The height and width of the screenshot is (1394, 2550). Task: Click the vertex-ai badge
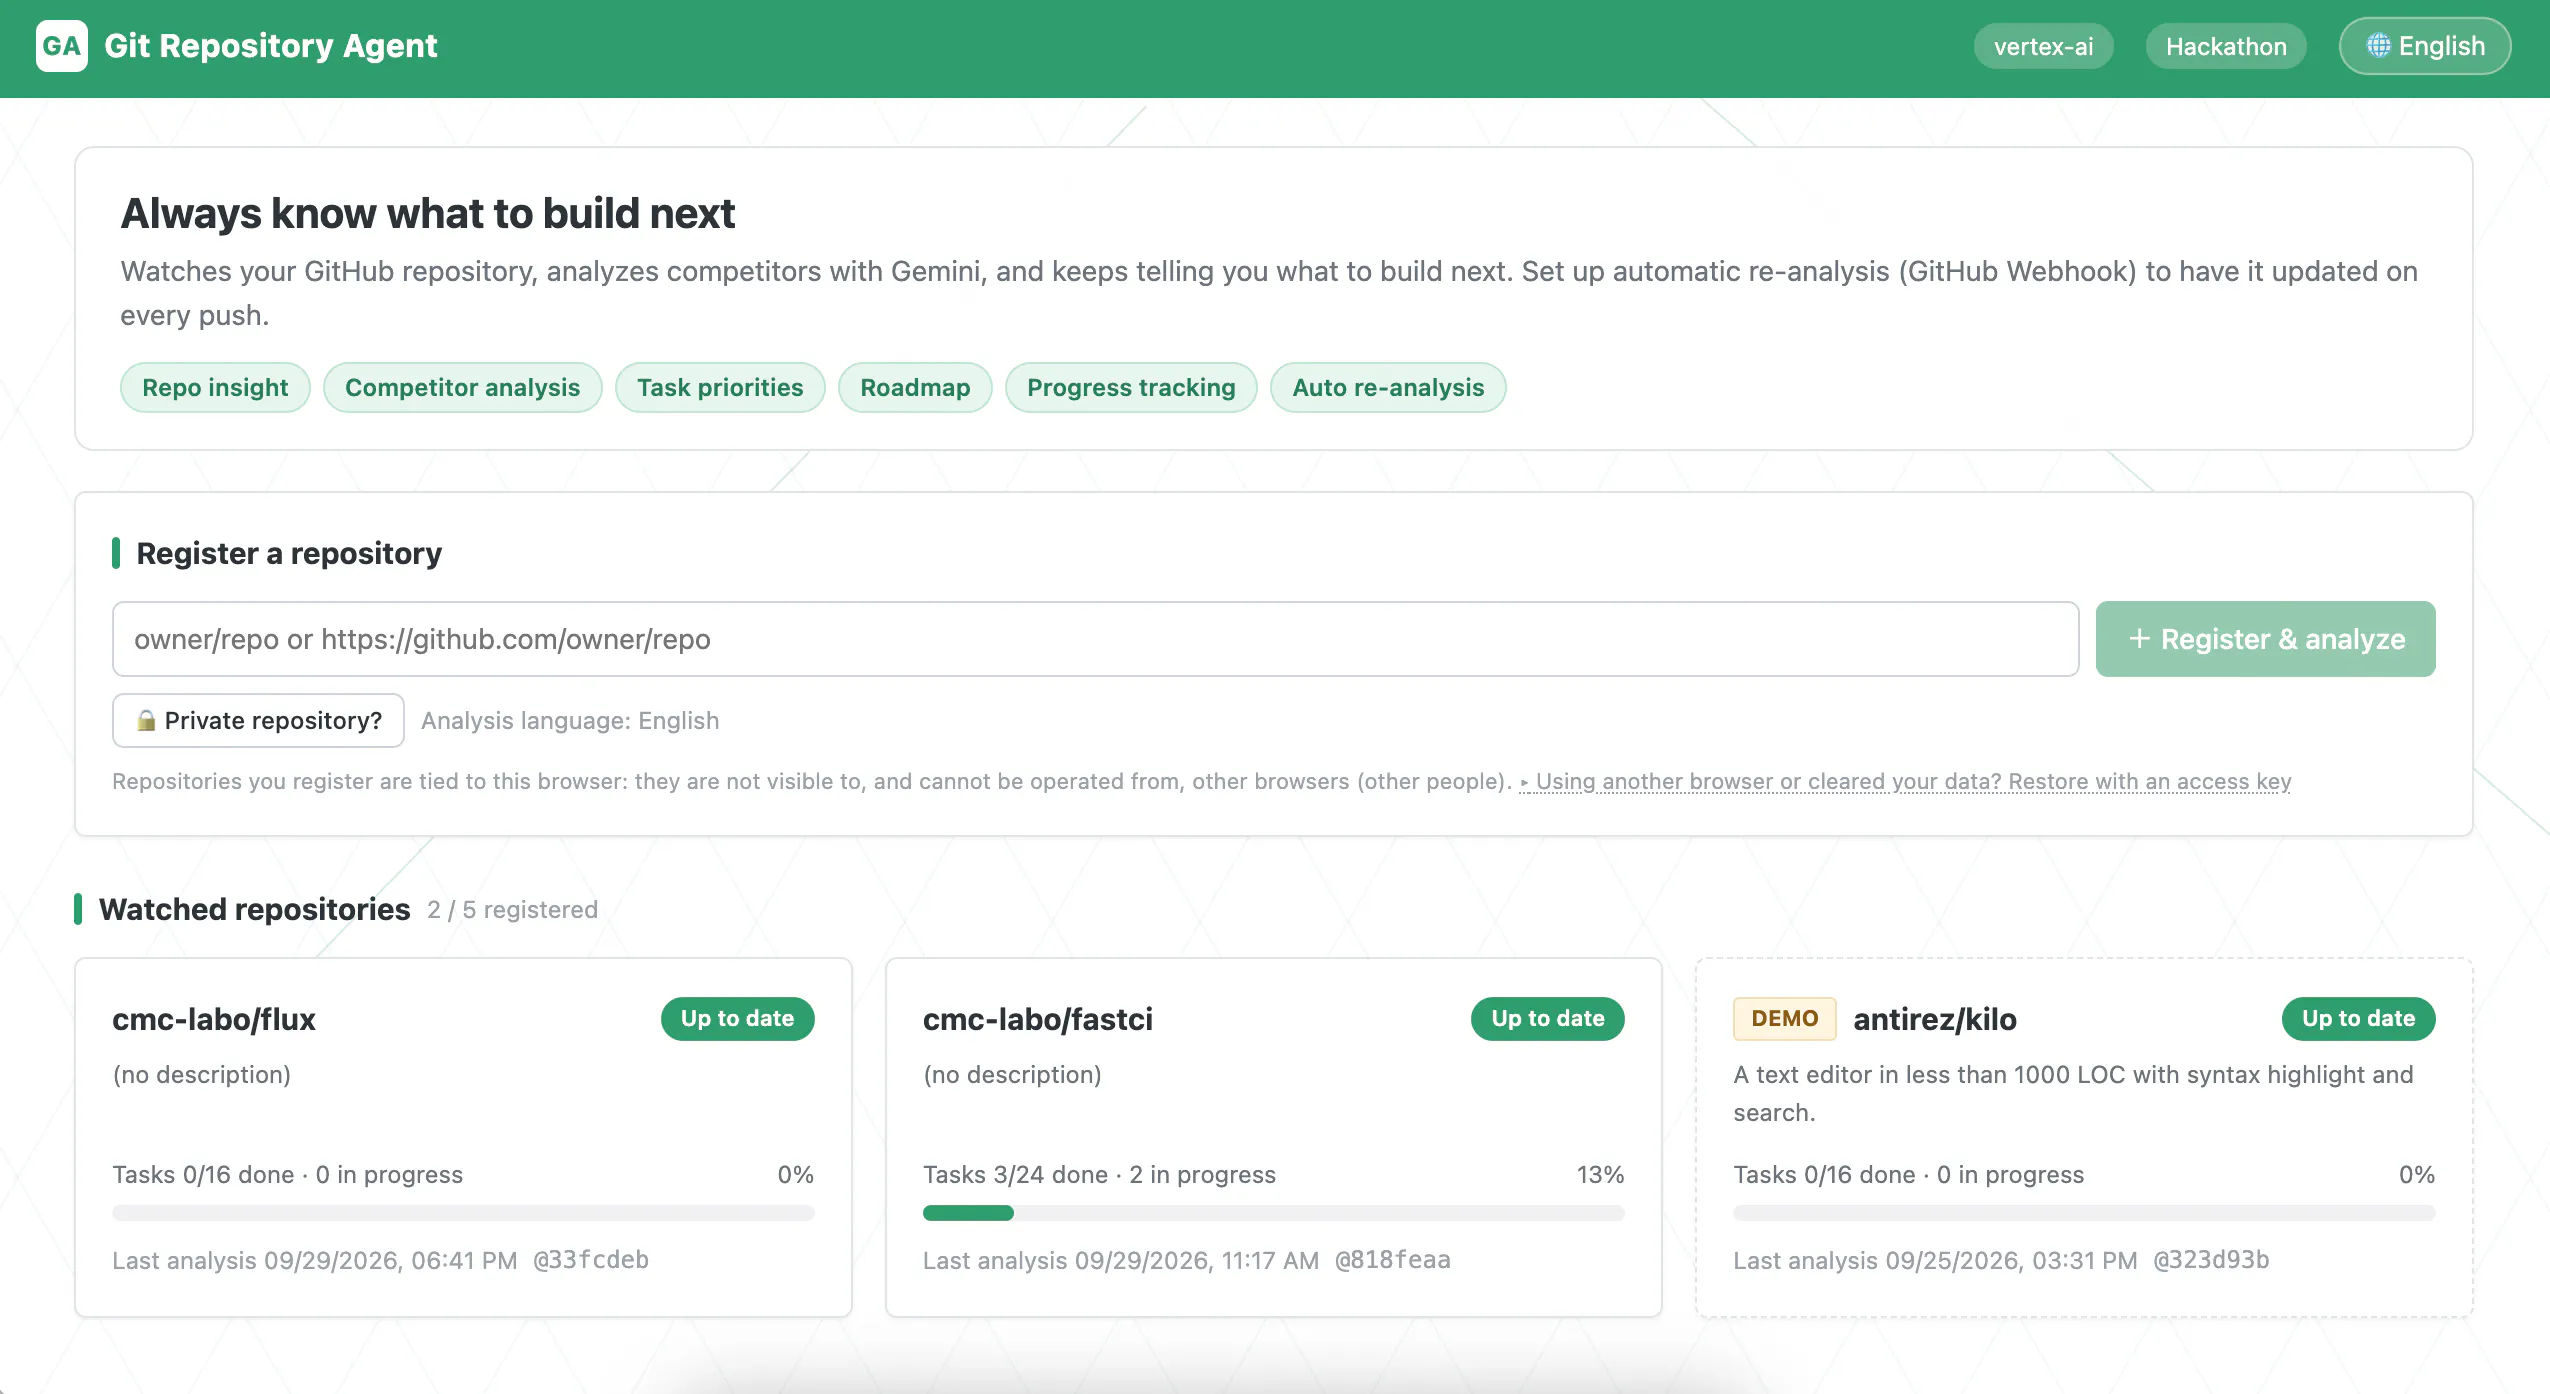[2043, 46]
